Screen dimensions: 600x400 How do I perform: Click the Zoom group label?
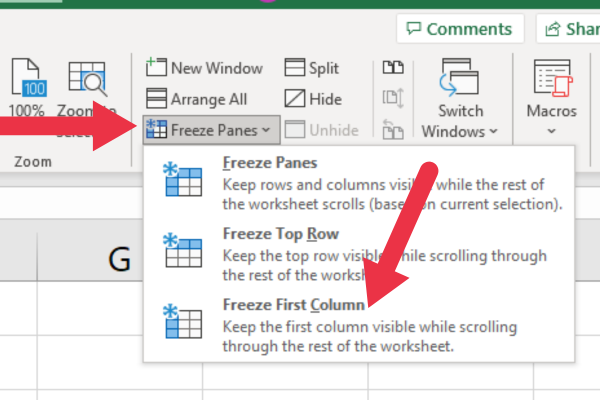(33, 162)
